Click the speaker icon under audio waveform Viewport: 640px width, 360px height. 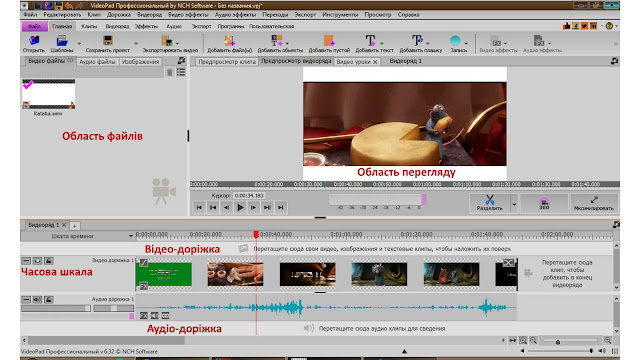point(154,316)
